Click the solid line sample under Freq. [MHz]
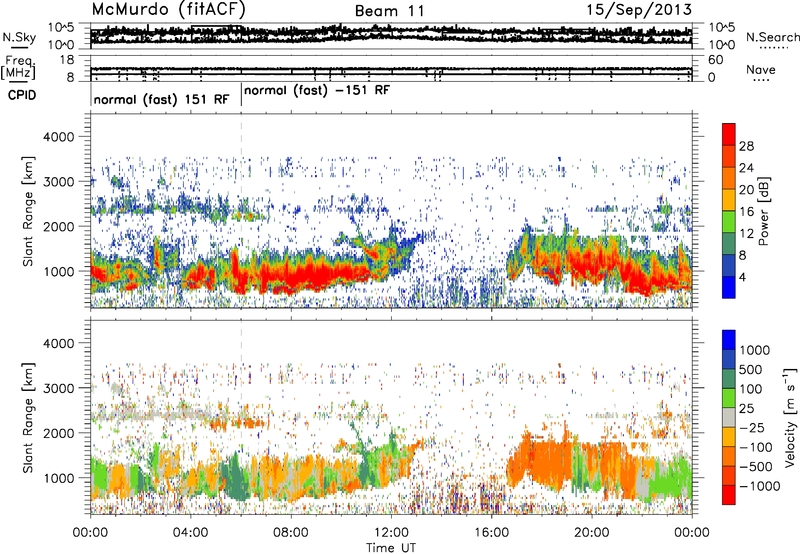The height and width of the screenshot is (554, 800). click(19, 82)
